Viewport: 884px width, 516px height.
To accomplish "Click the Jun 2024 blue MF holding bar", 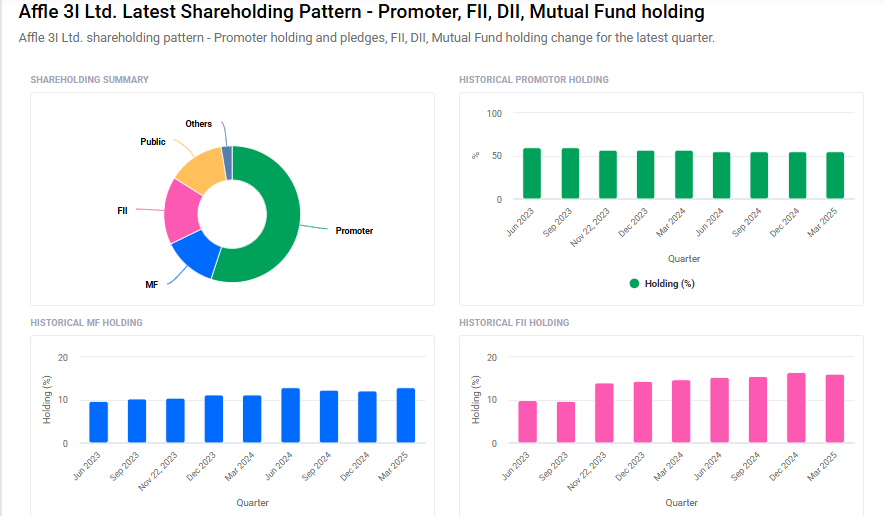I will pos(290,416).
